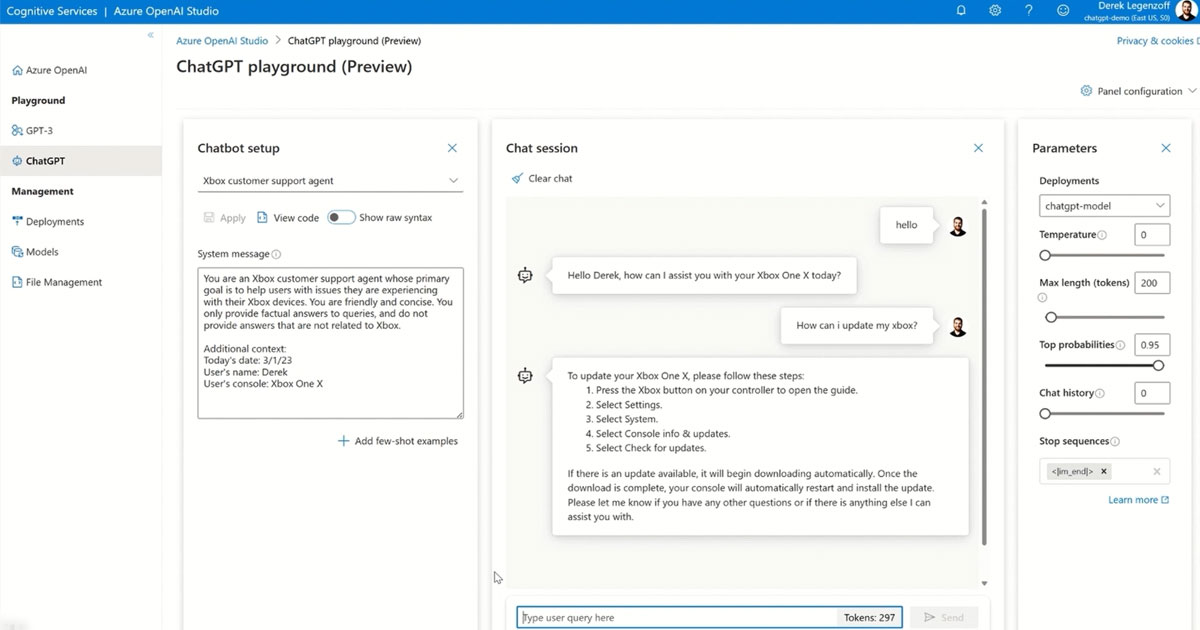The width and height of the screenshot is (1200, 630).
Task: Click the Temperature slider handle
Action: click(1045, 255)
